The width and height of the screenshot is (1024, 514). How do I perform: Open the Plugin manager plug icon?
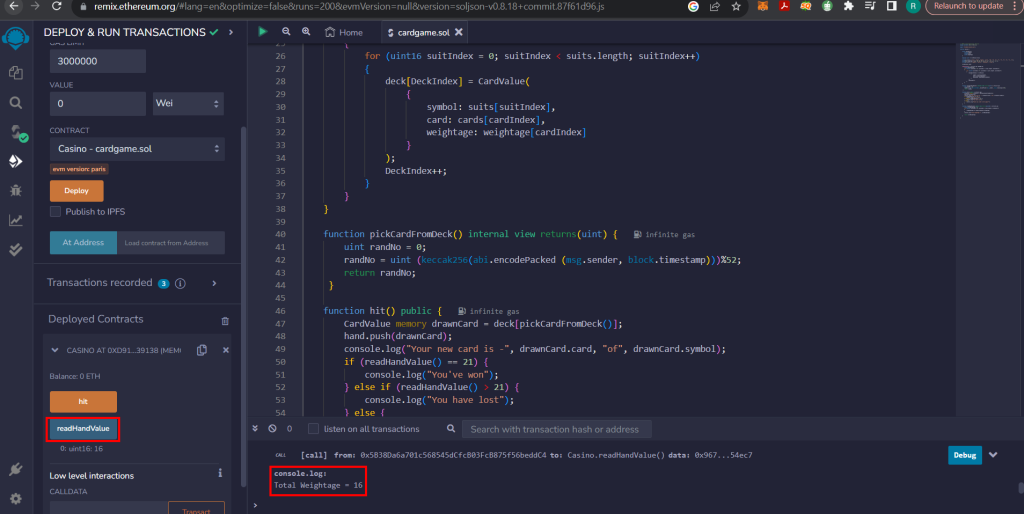click(x=16, y=469)
